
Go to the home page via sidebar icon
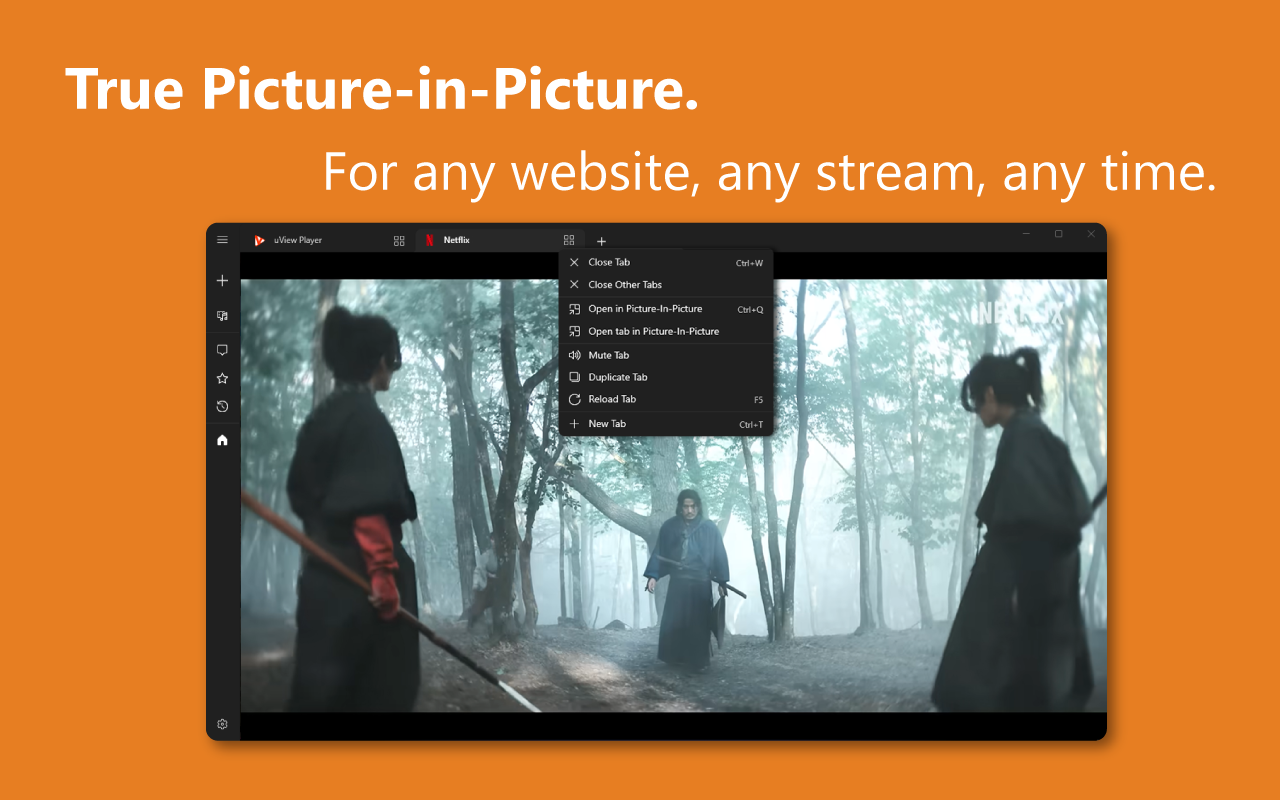222,440
